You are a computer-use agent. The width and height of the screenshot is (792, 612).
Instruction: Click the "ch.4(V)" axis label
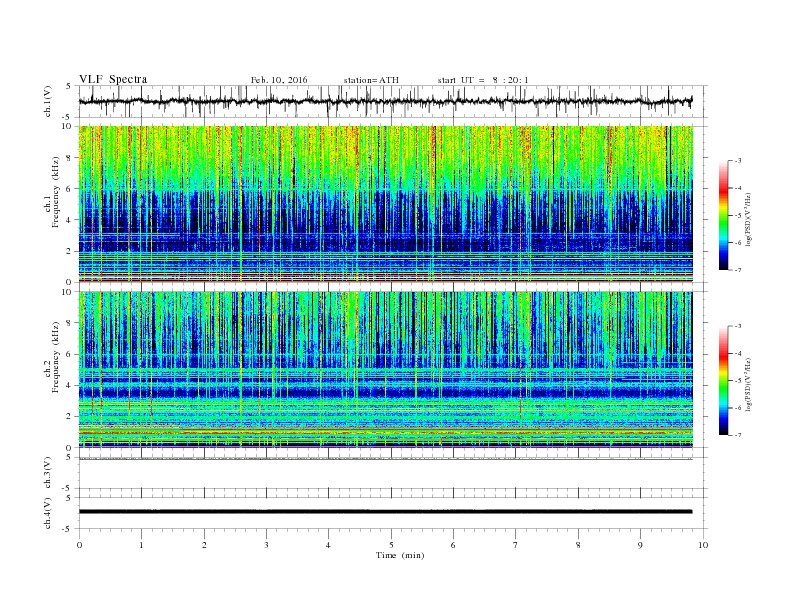(x=48, y=513)
